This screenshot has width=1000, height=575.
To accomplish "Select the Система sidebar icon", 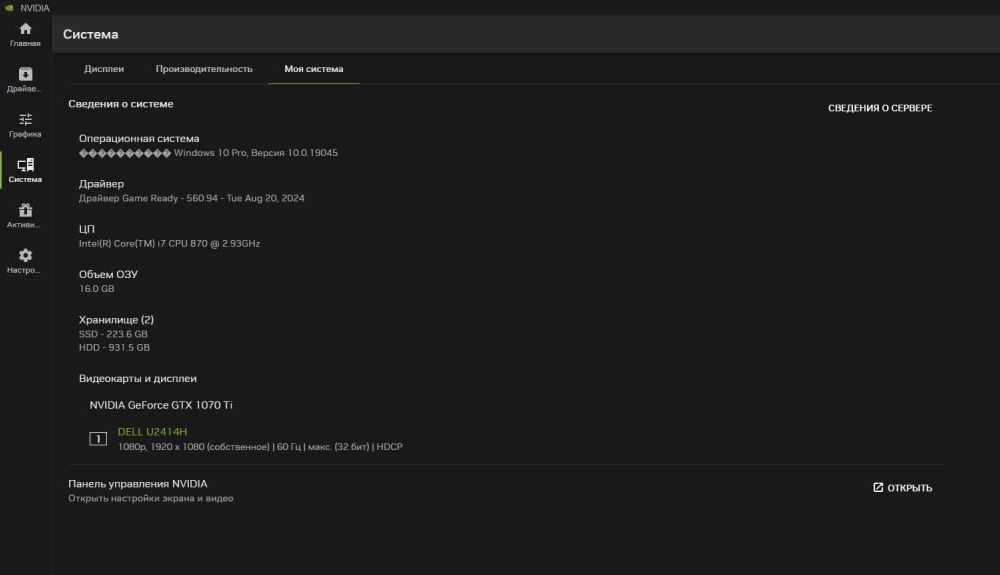I will pyautogui.click(x=25, y=165).
